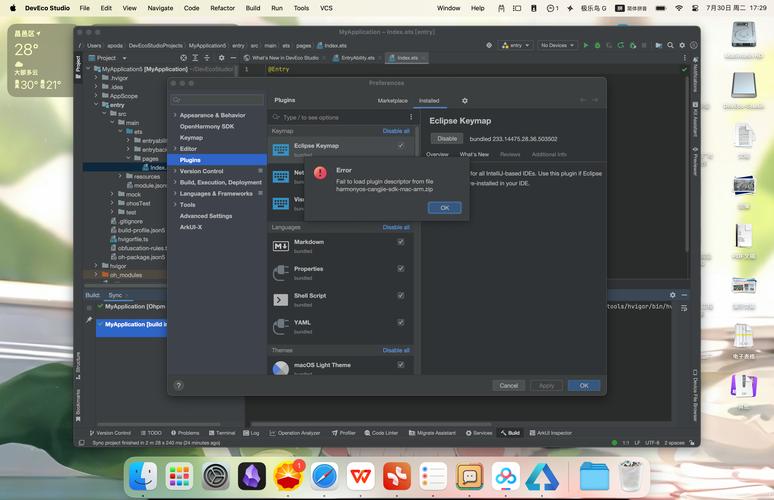Toggle the Properties plugin checkbox

(x=401, y=269)
